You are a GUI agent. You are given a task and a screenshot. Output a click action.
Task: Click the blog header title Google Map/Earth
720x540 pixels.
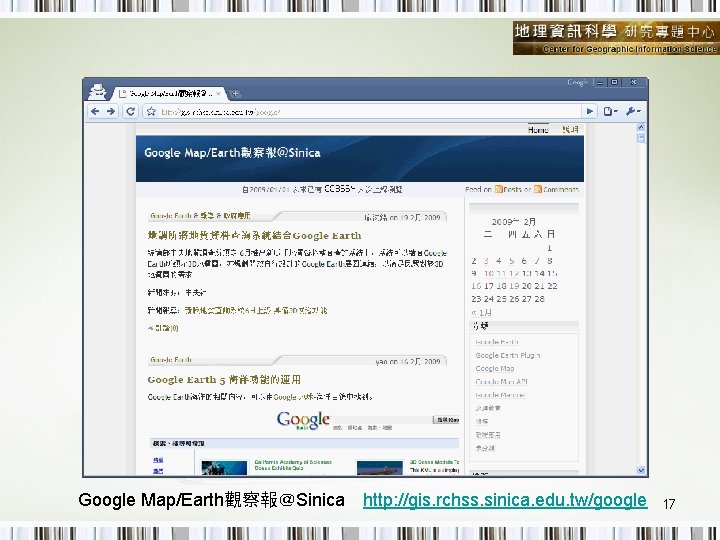[232, 153]
